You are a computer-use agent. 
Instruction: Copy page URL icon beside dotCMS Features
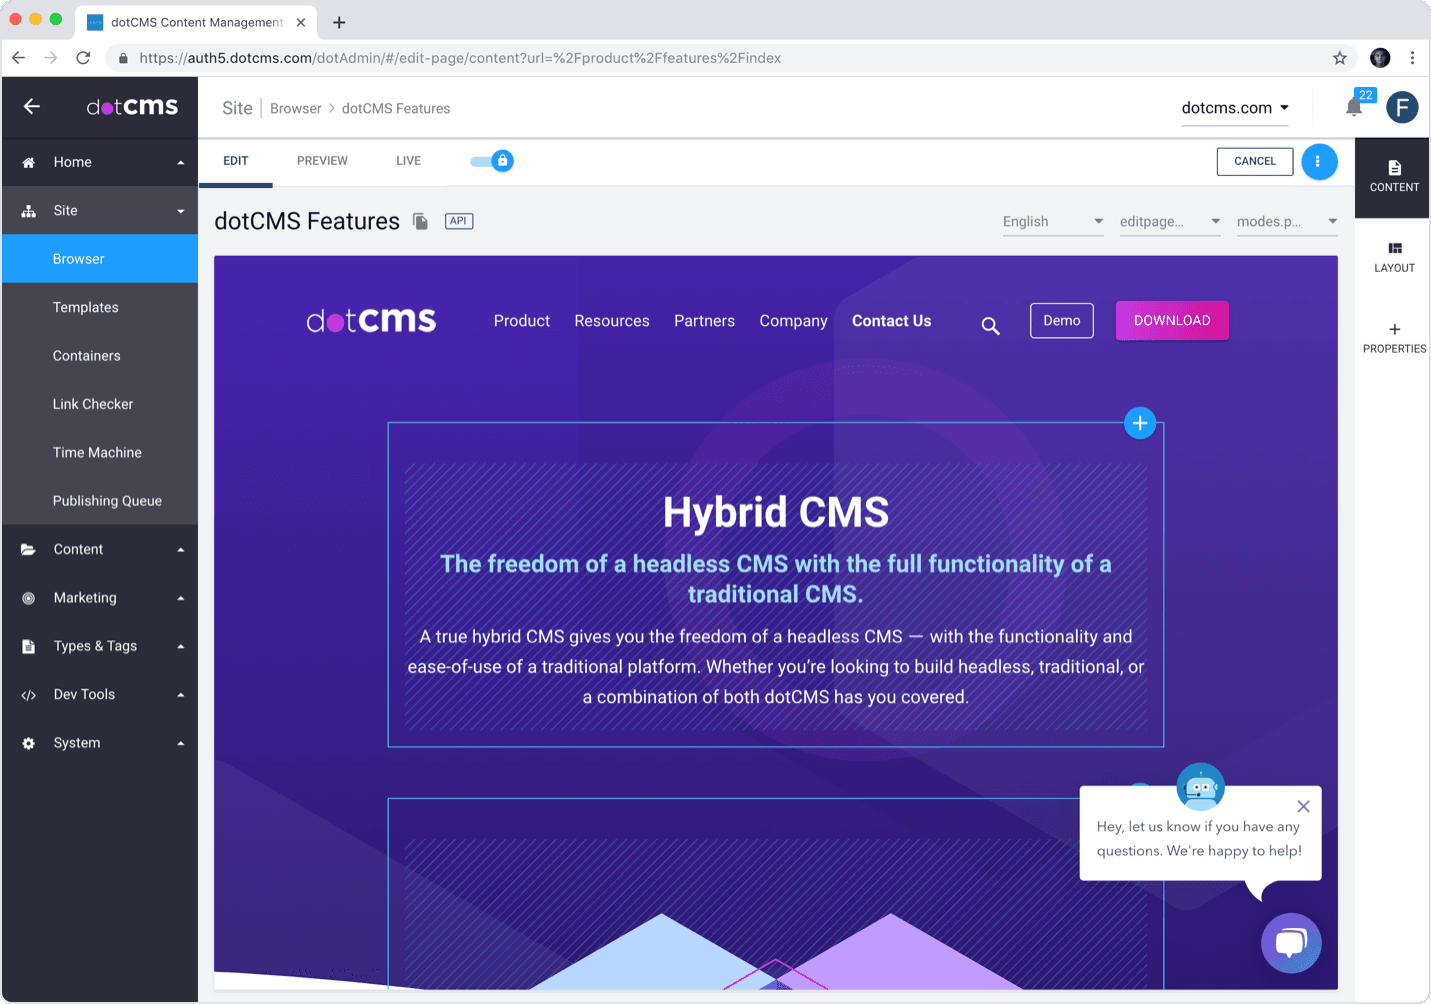pos(421,221)
